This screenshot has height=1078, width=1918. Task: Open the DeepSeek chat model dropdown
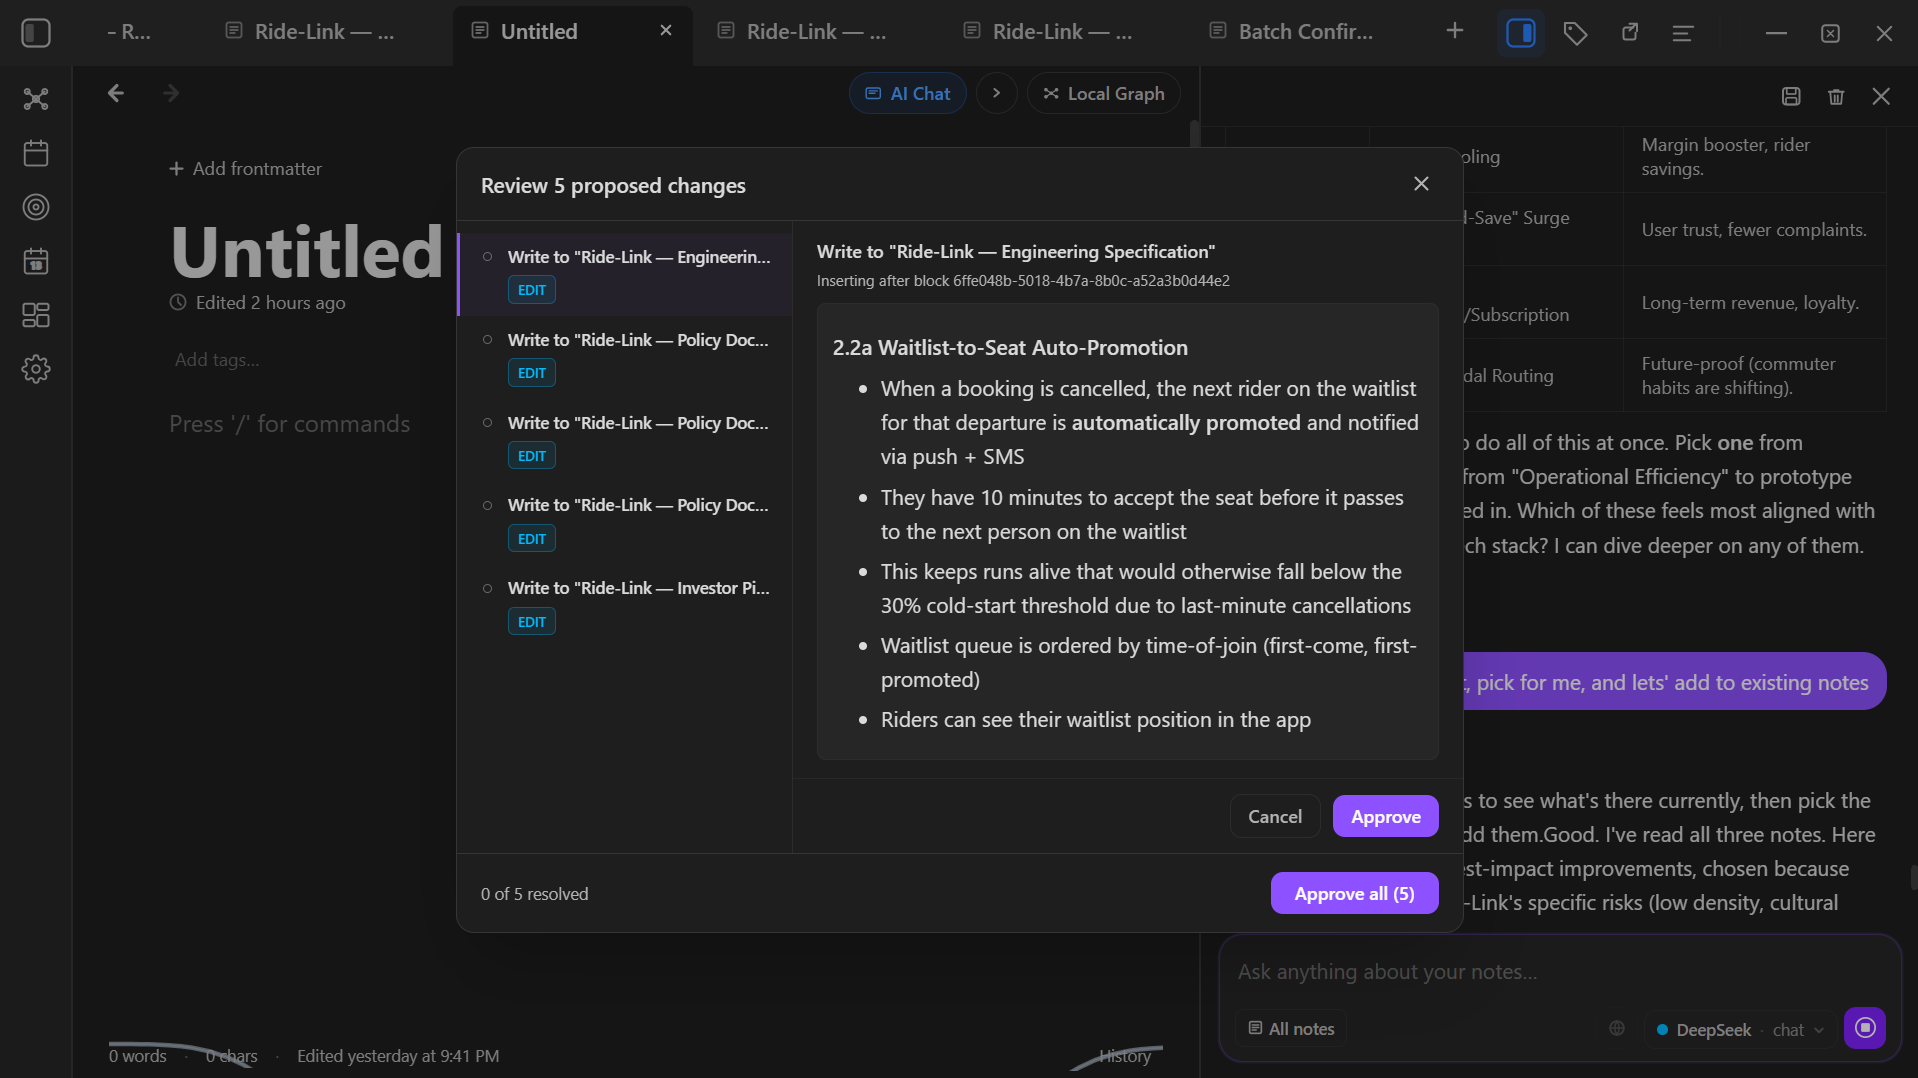(1740, 1029)
